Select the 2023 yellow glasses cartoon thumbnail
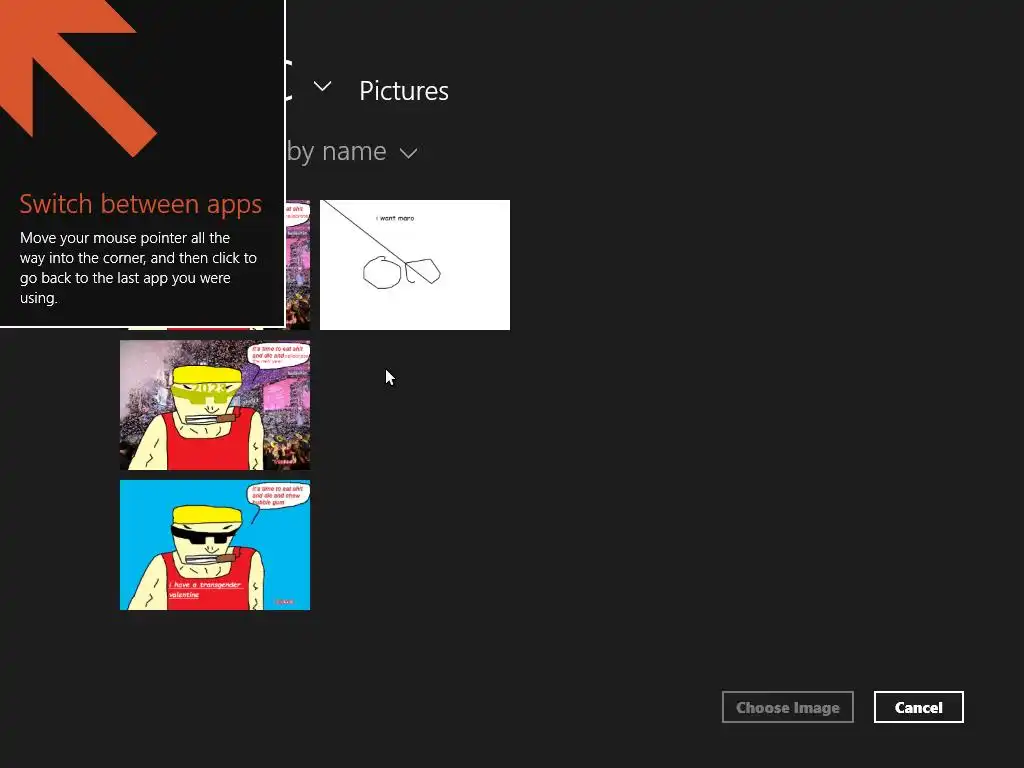 click(x=215, y=405)
